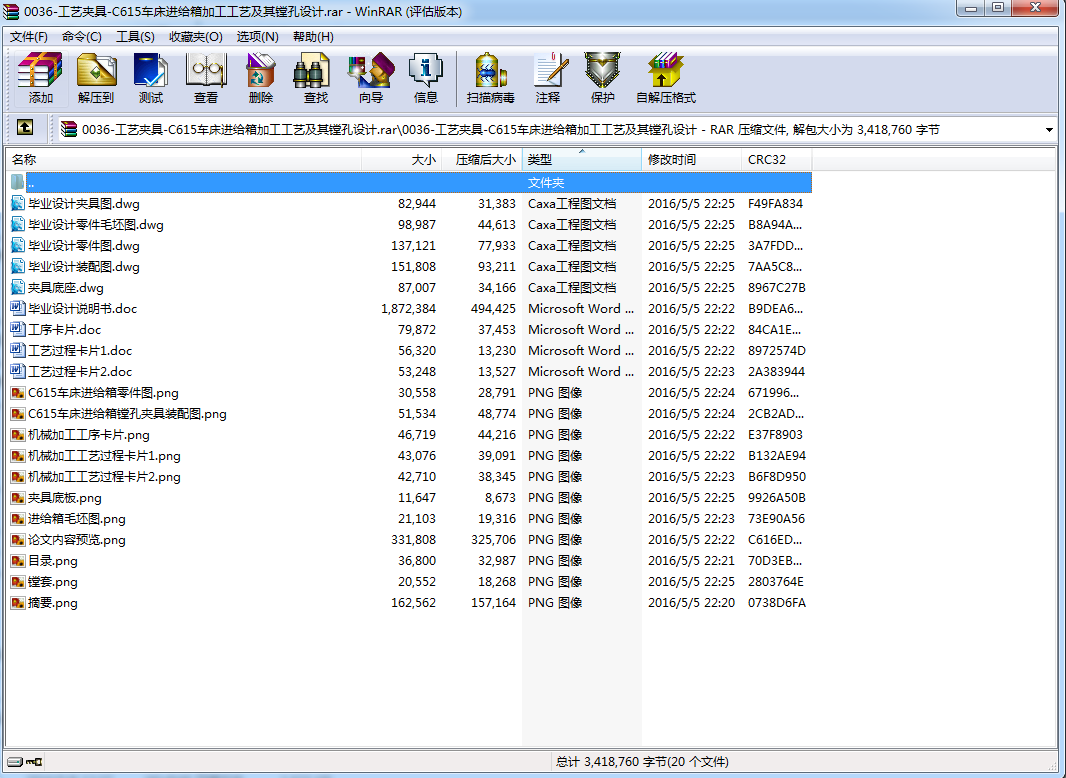Click the 扫描病毒 (Virus scan) icon
1066x778 pixels.
491,78
